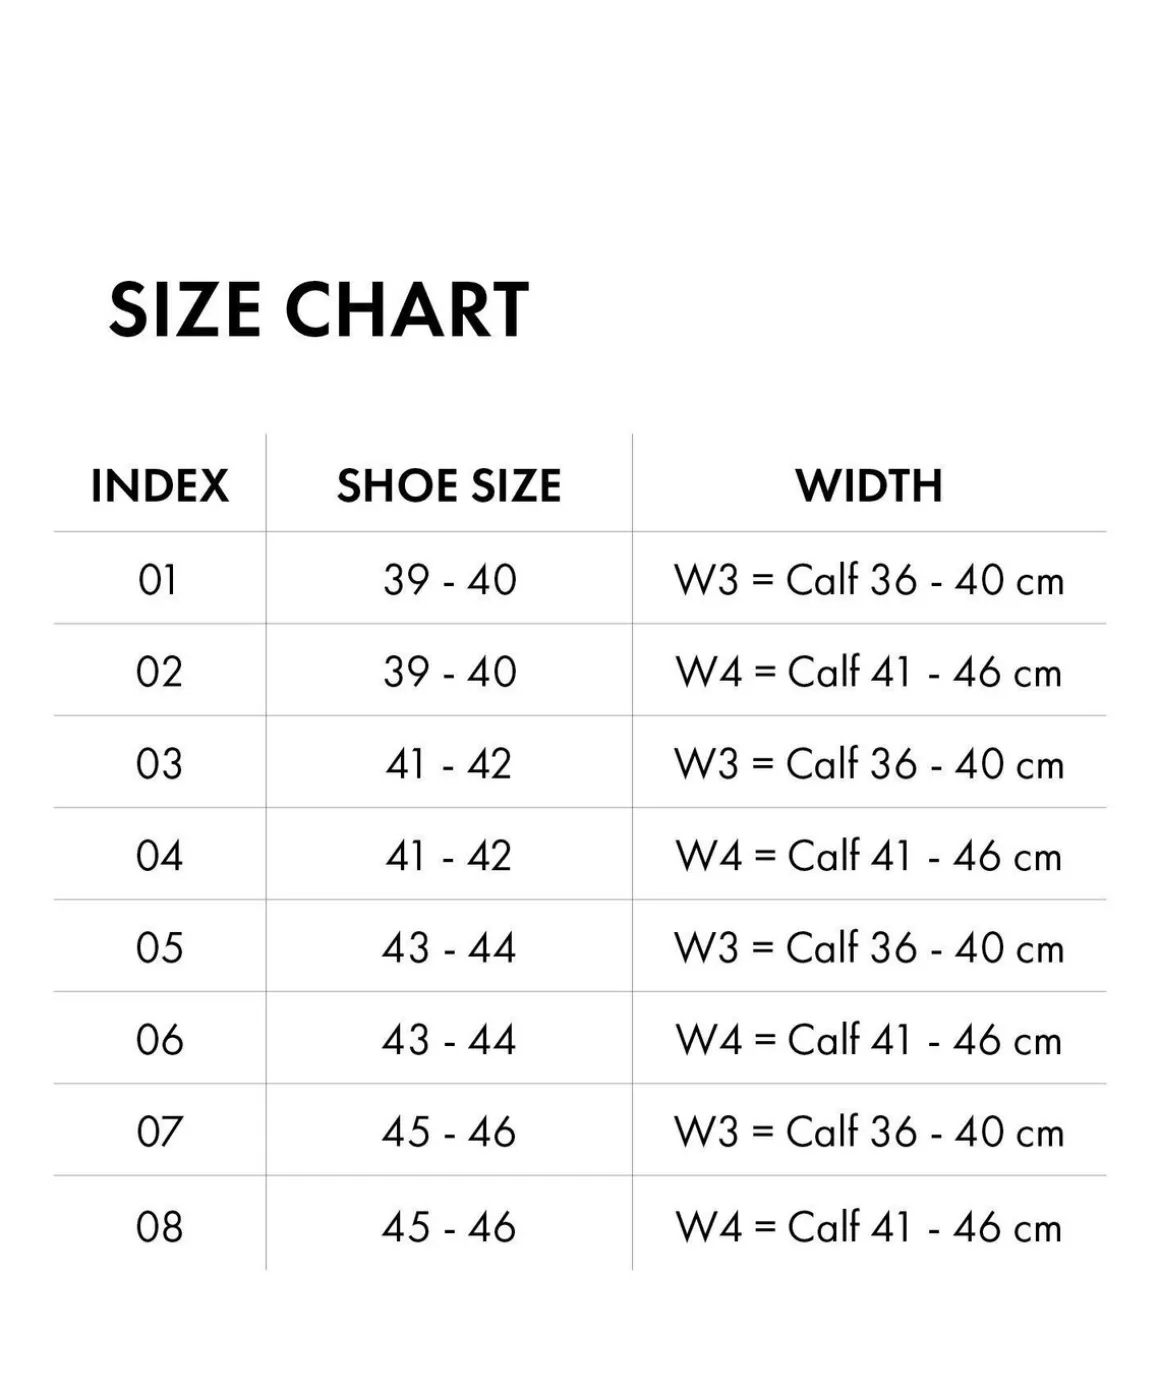Click index 07 cell

pos(159,1131)
